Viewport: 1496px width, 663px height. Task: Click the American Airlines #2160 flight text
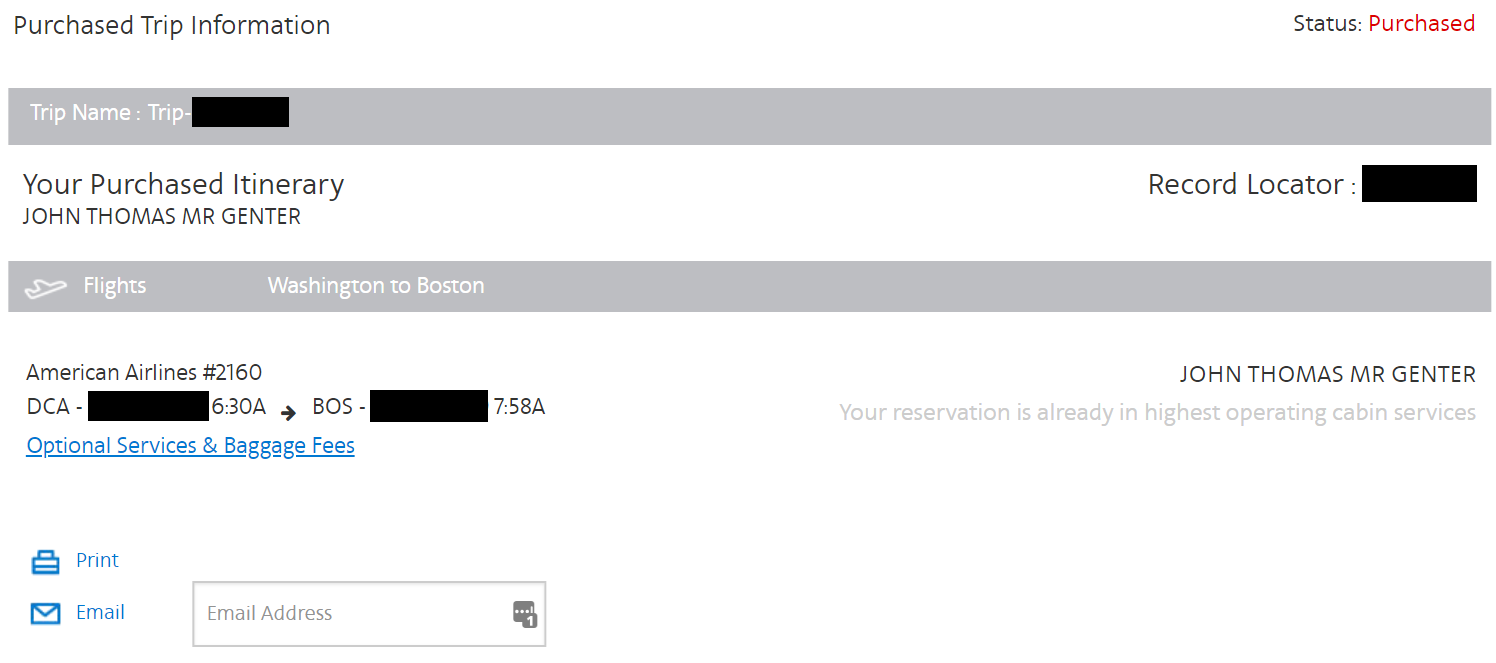tap(144, 373)
